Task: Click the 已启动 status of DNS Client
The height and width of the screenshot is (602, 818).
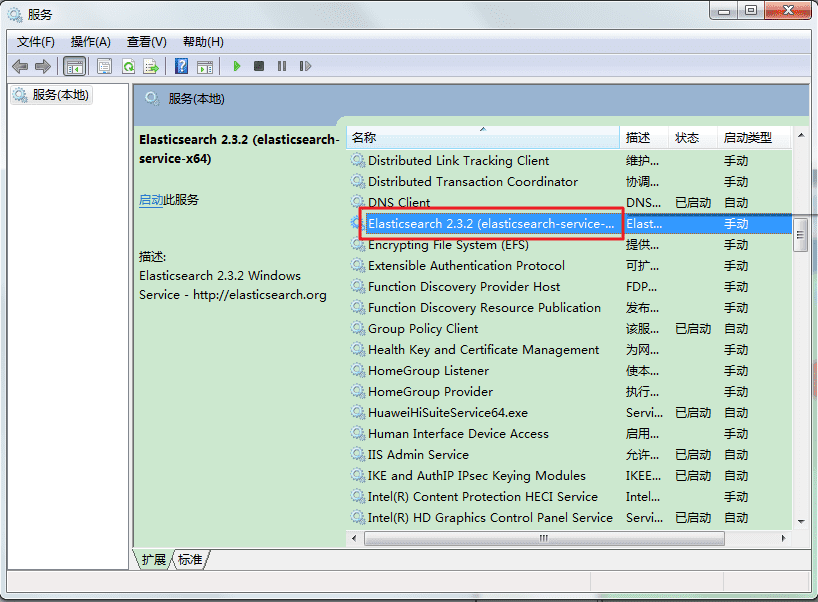Action: point(693,202)
